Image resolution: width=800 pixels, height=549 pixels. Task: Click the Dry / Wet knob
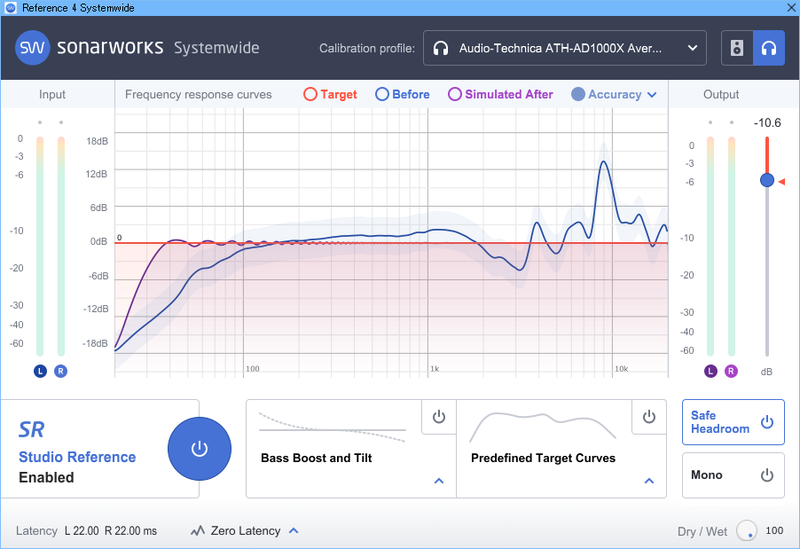tap(746, 531)
